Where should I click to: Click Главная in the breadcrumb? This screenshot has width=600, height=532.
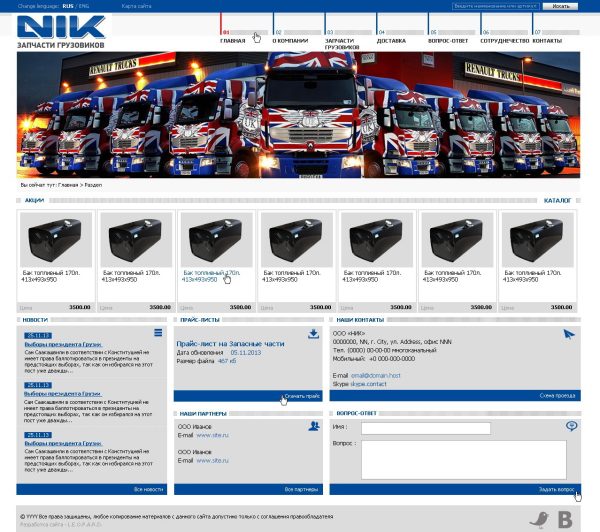[68, 185]
